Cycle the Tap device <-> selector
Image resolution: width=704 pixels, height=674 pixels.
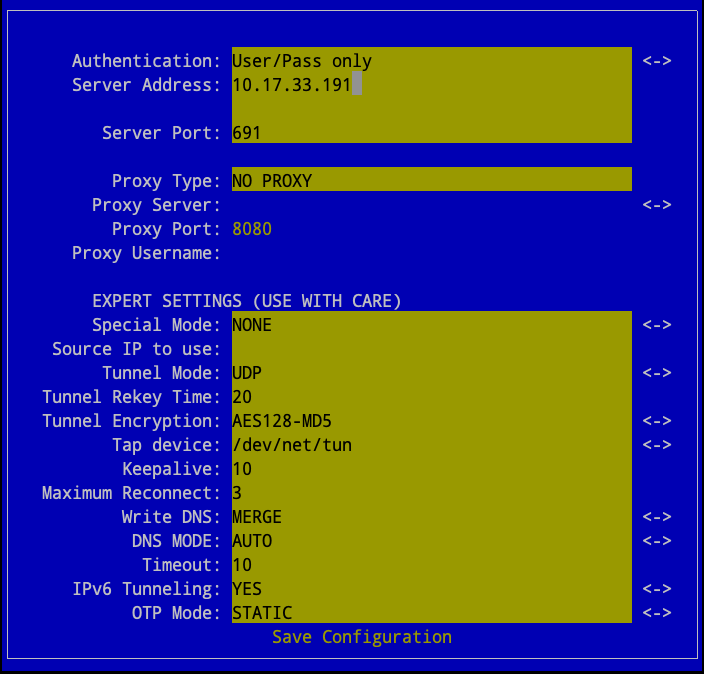click(x=656, y=445)
